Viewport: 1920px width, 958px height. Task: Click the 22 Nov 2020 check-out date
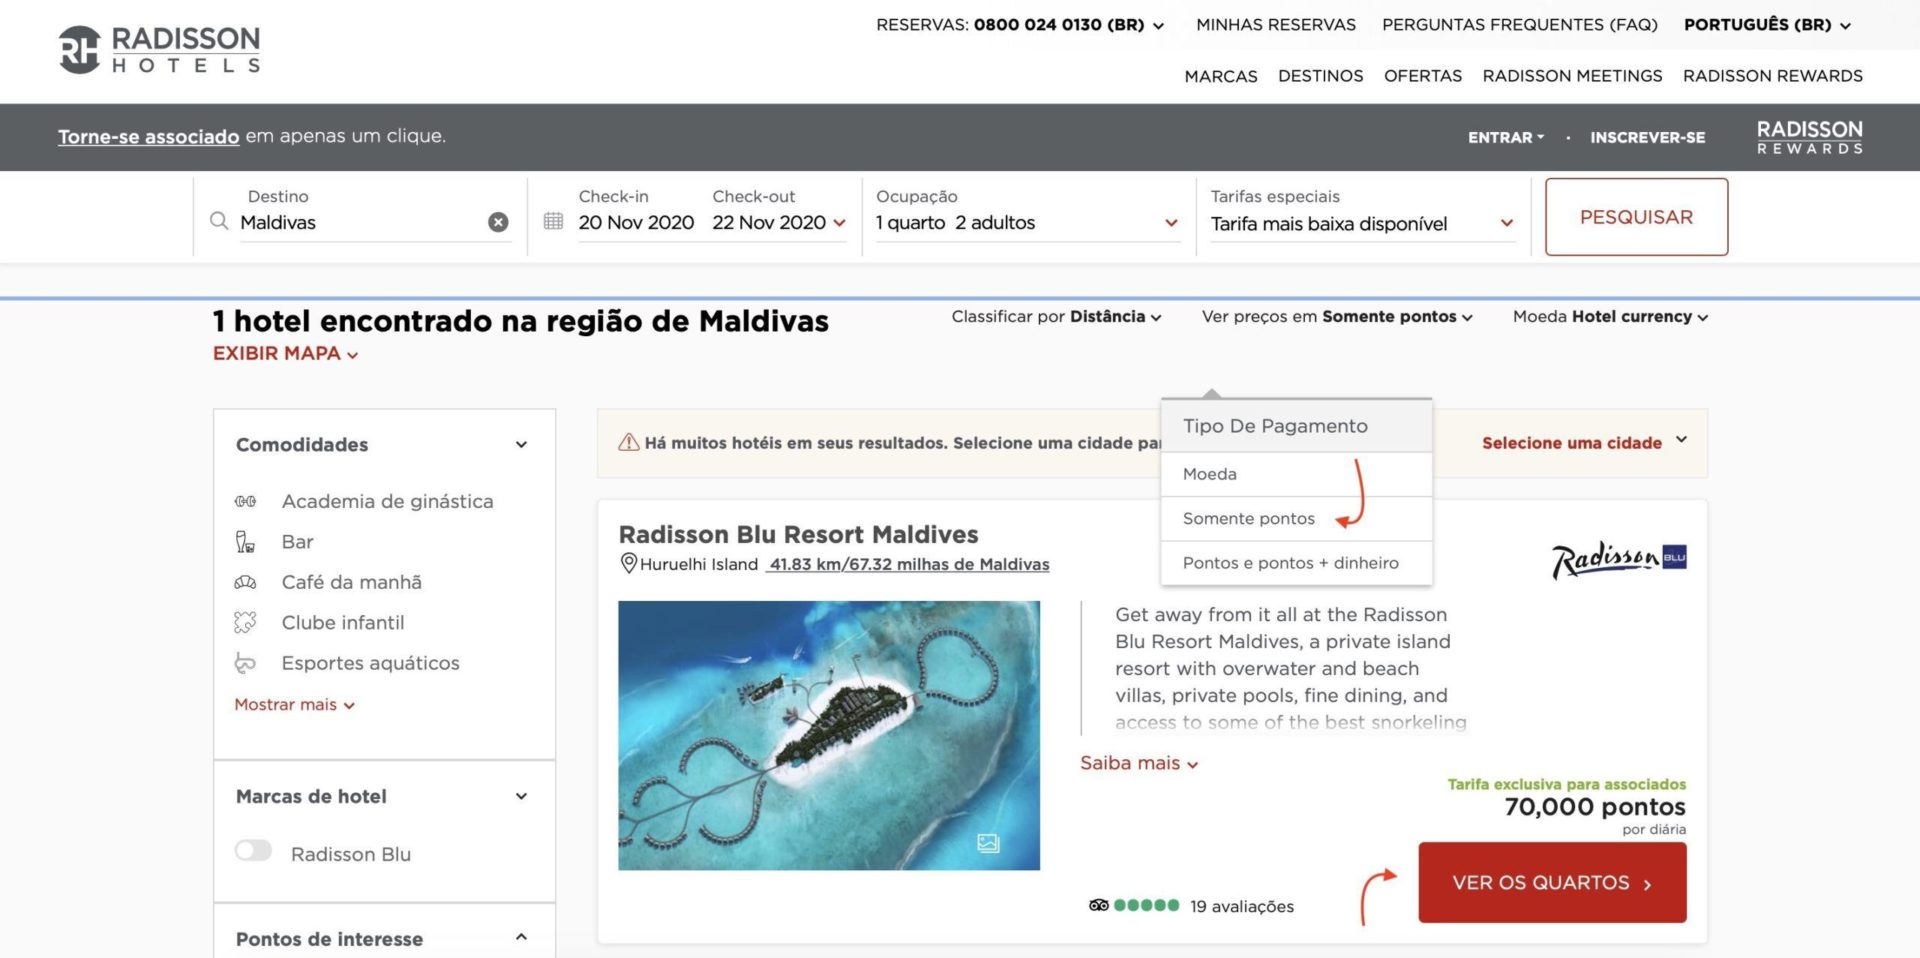pos(769,222)
